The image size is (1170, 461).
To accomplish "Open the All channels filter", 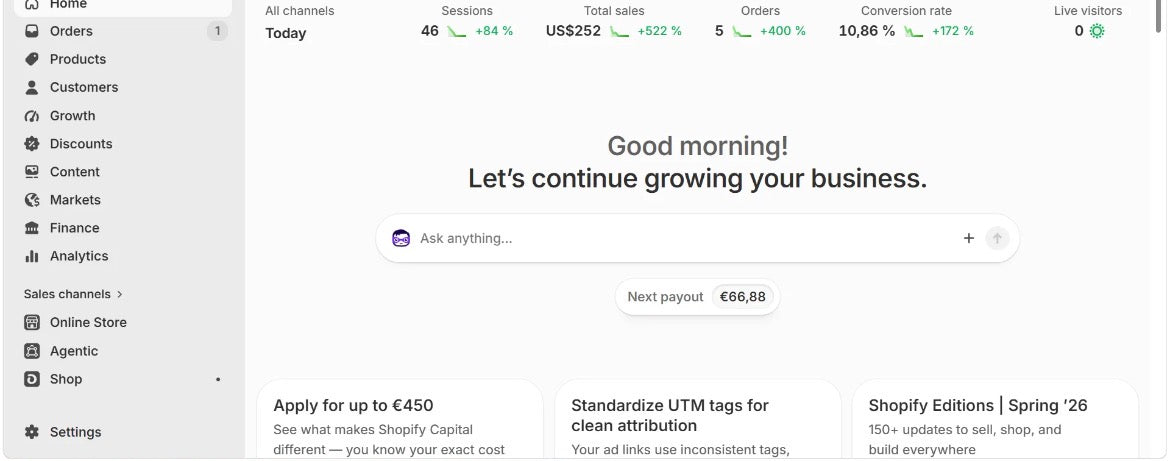I will pyautogui.click(x=300, y=11).
